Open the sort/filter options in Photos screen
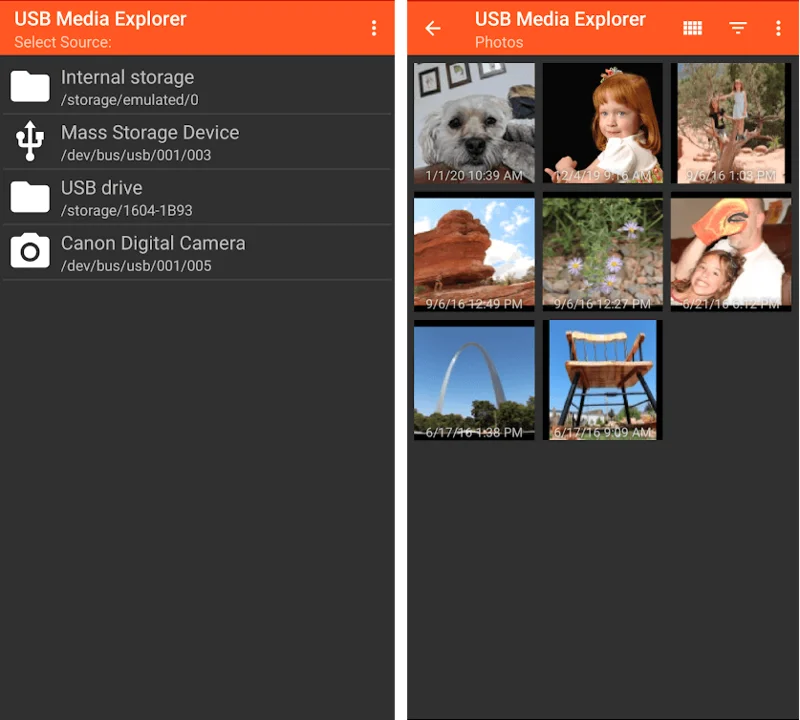 (x=738, y=28)
